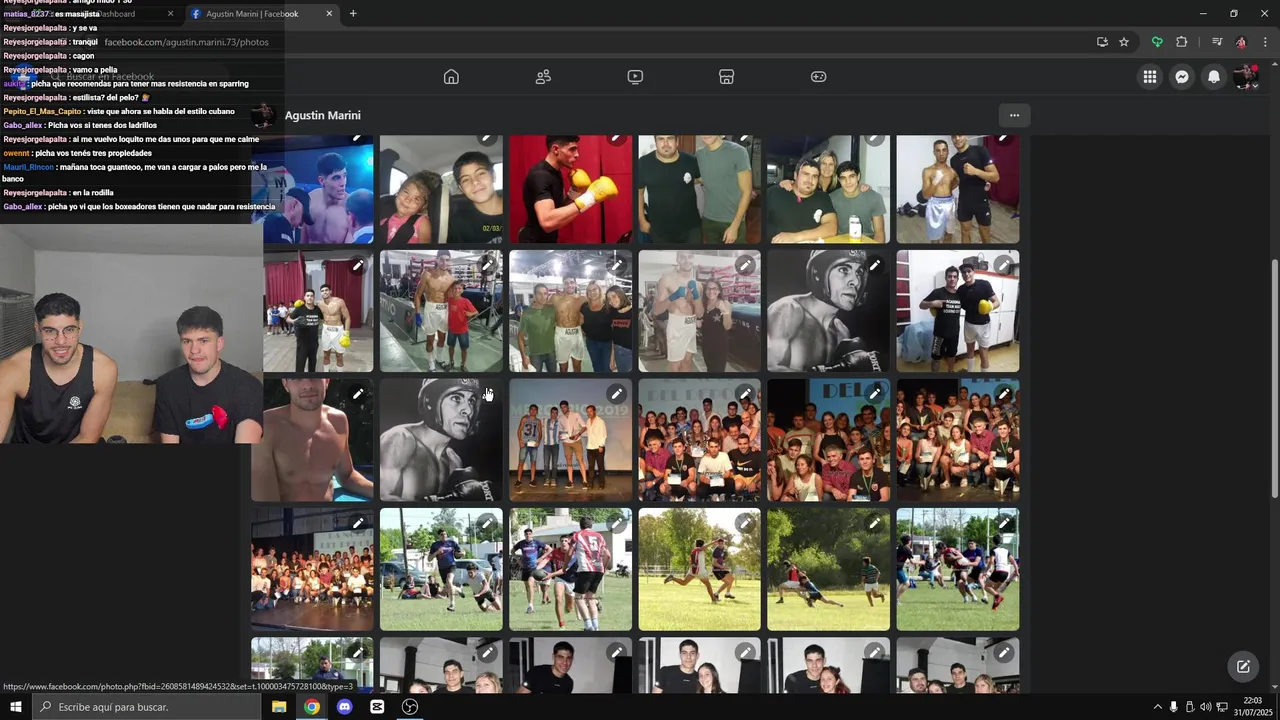Open the selfie with little girl photo

[441, 190]
